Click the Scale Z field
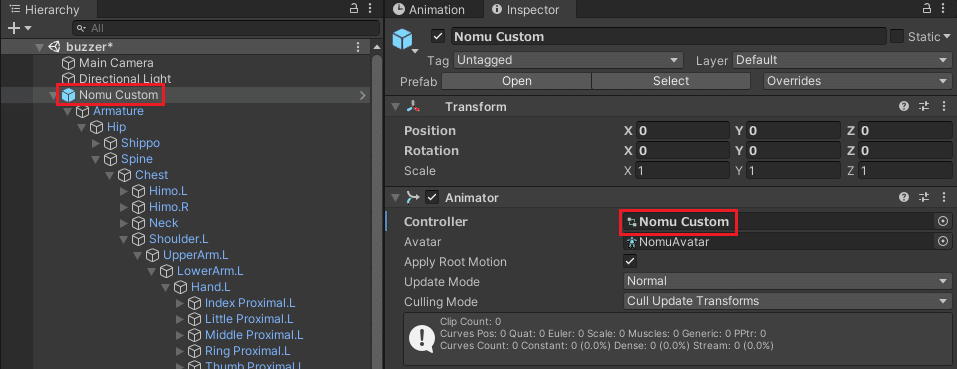Image resolution: width=957 pixels, height=369 pixels. click(905, 171)
